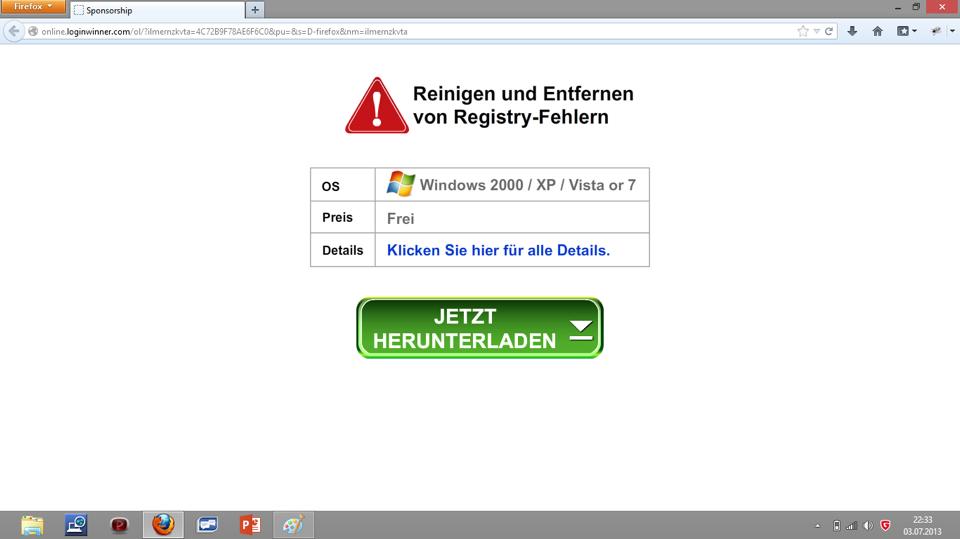
Task: Open the orange Firefox menu dropdown
Action: (33, 7)
